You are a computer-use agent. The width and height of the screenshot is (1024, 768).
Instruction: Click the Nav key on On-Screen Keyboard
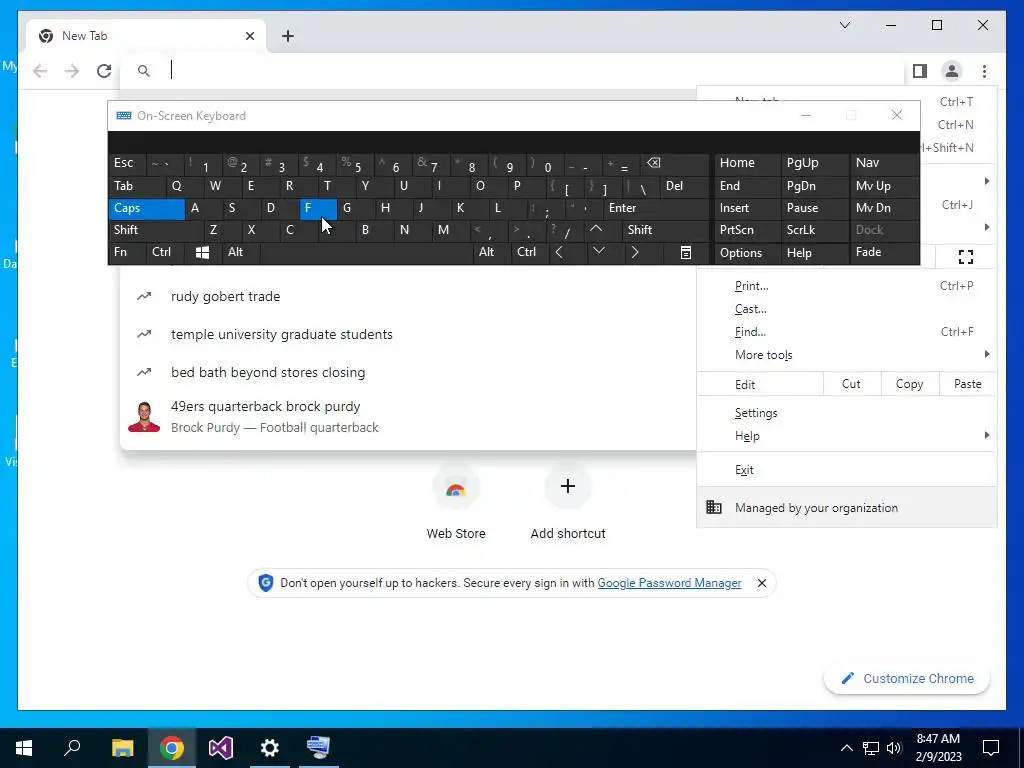(x=884, y=163)
